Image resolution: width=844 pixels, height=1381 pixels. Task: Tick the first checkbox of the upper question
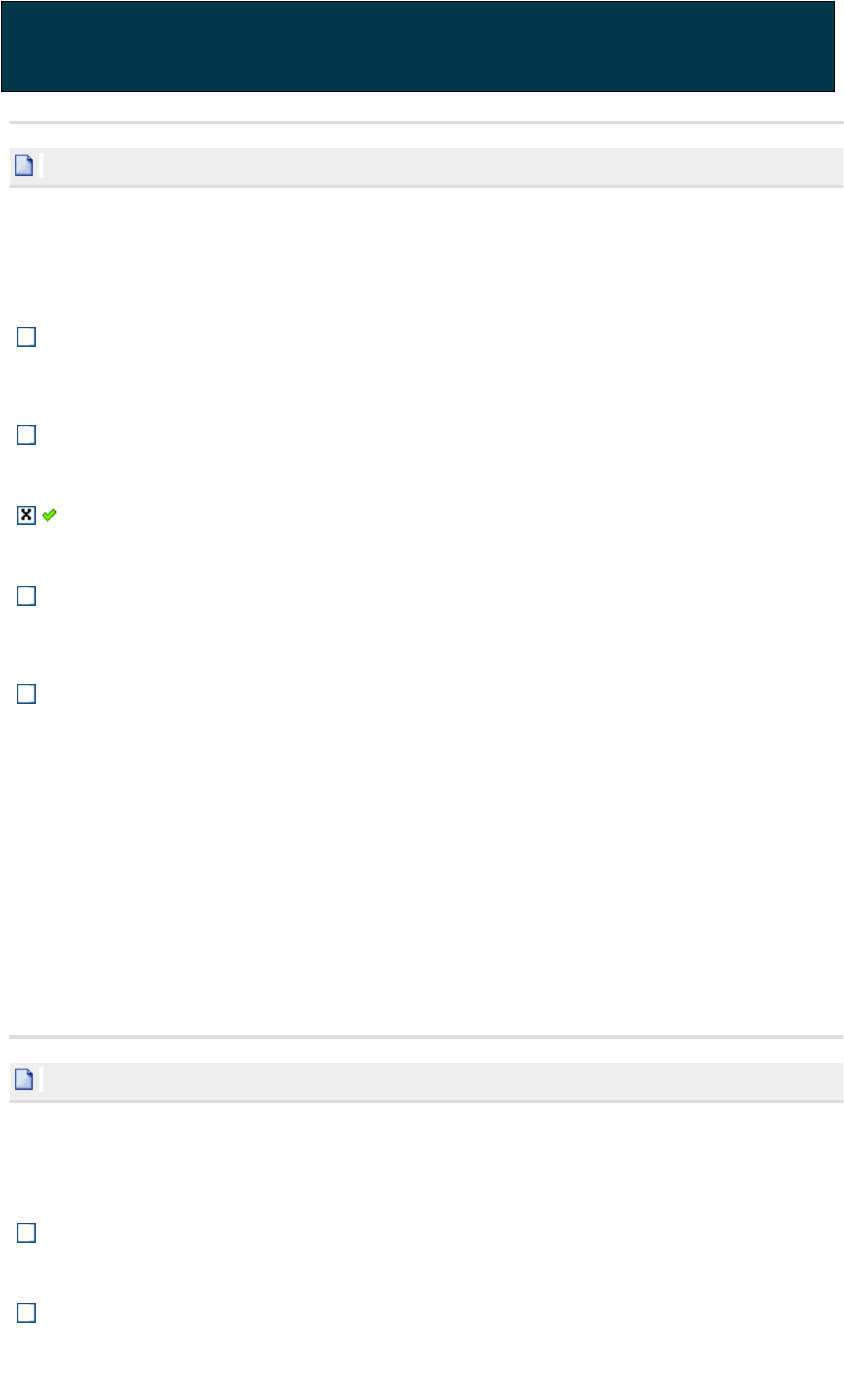(x=26, y=338)
